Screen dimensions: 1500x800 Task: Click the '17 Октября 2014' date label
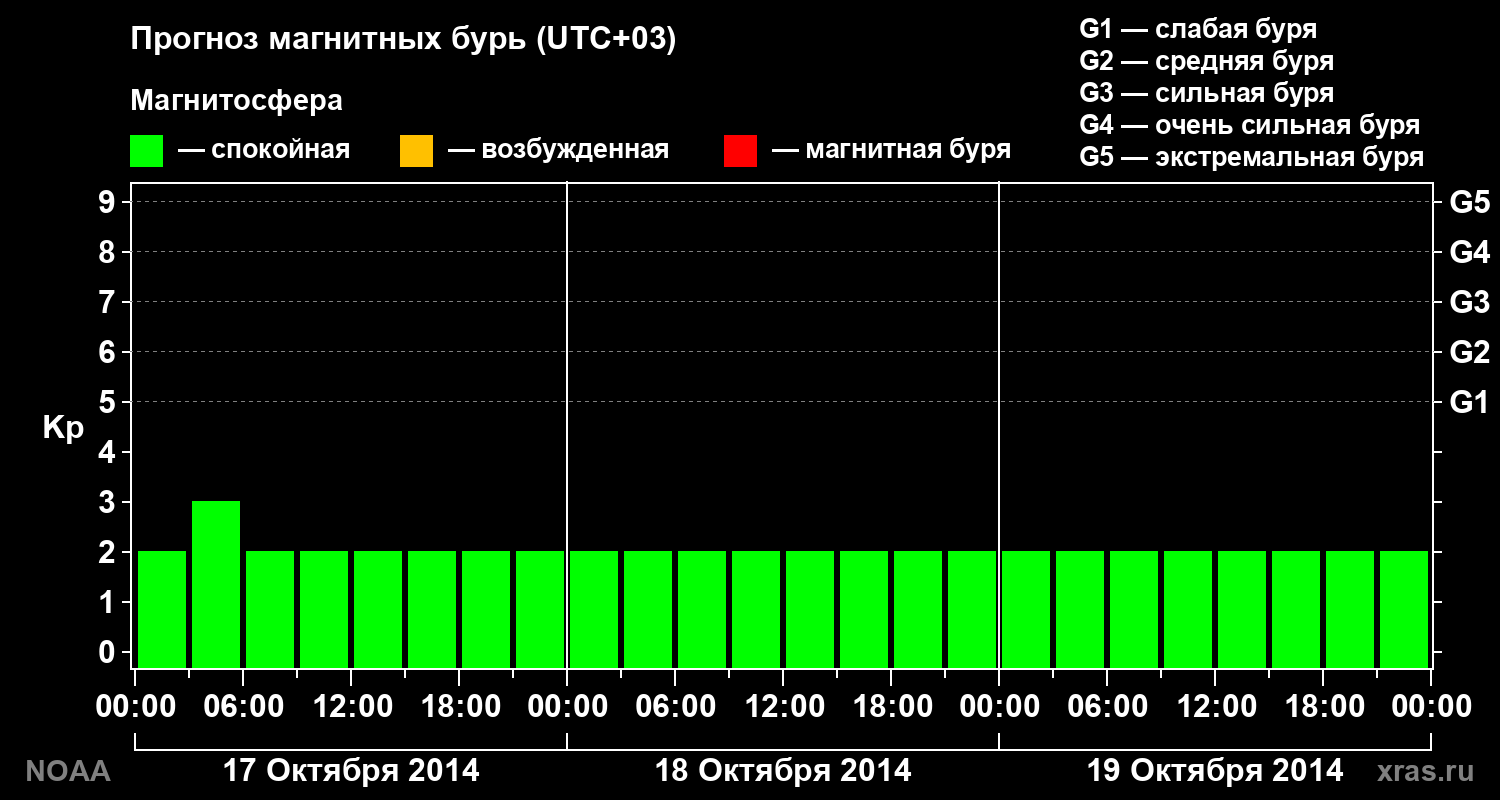coord(351,771)
